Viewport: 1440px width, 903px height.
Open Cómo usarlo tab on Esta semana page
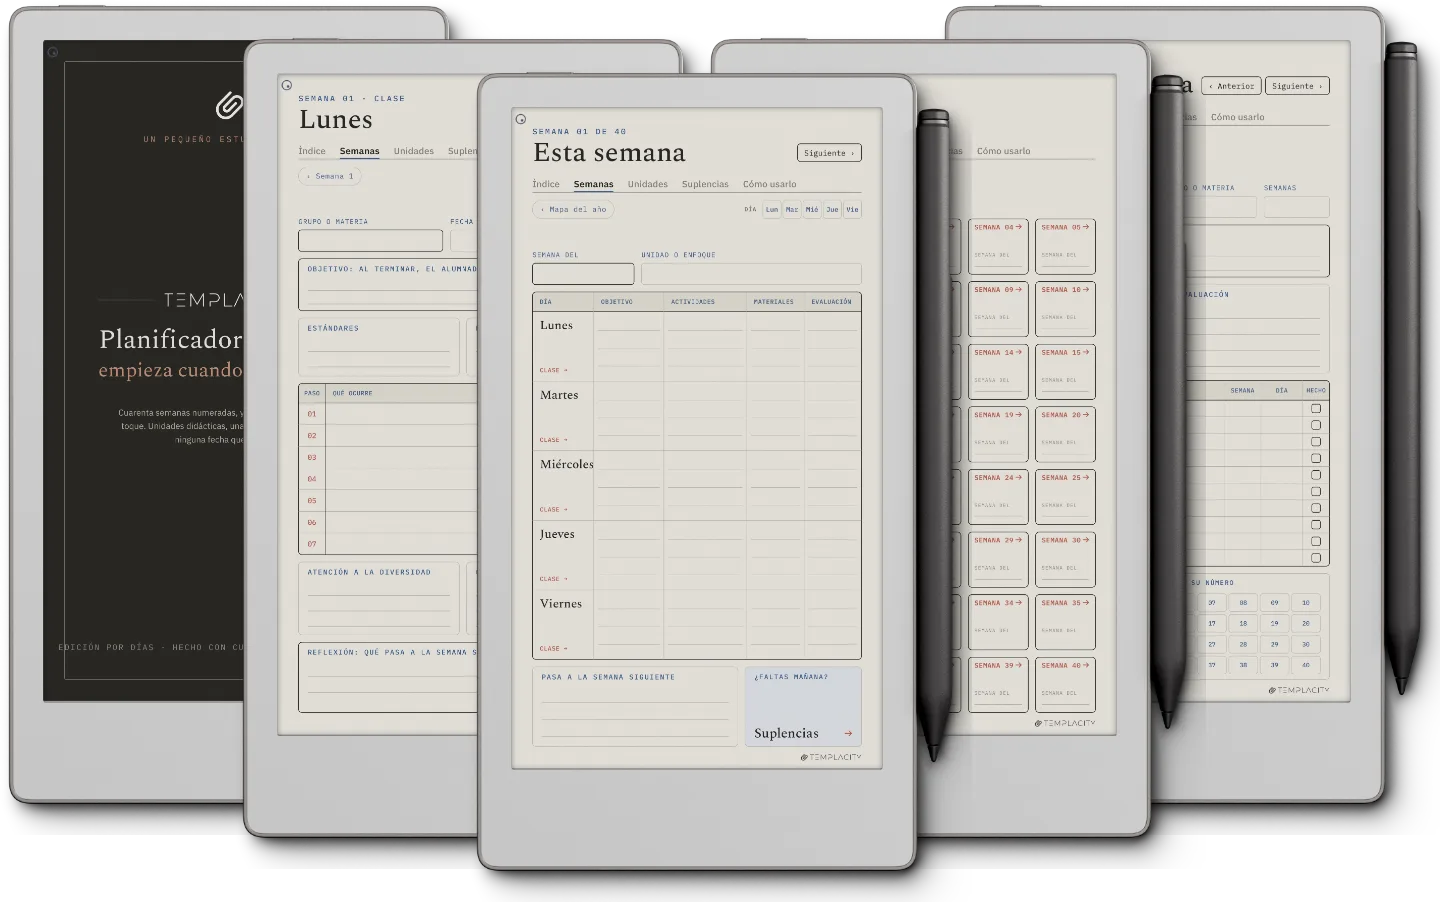pos(770,184)
